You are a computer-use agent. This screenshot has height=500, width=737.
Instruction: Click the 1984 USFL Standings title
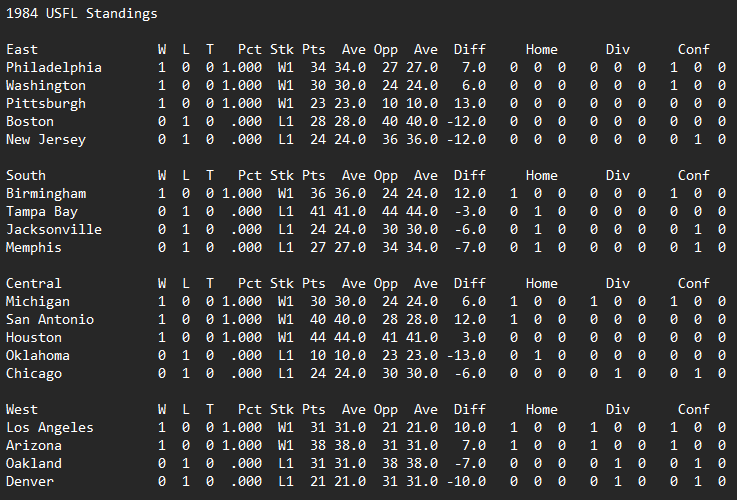click(81, 14)
